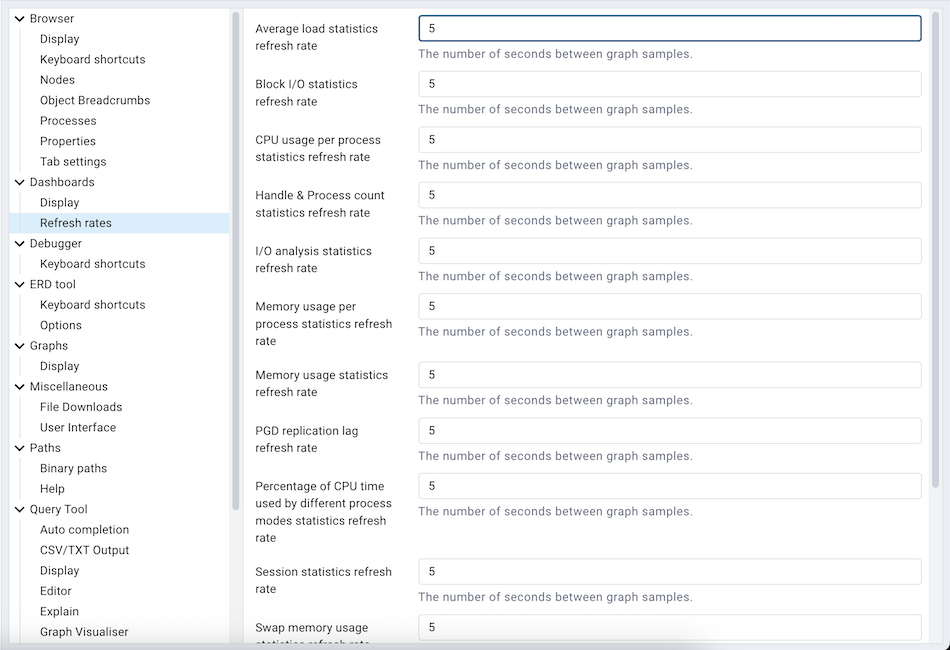Select File Downloads under Miscellaneous
This screenshot has height=650, width=950.
click(x=80, y=406)
